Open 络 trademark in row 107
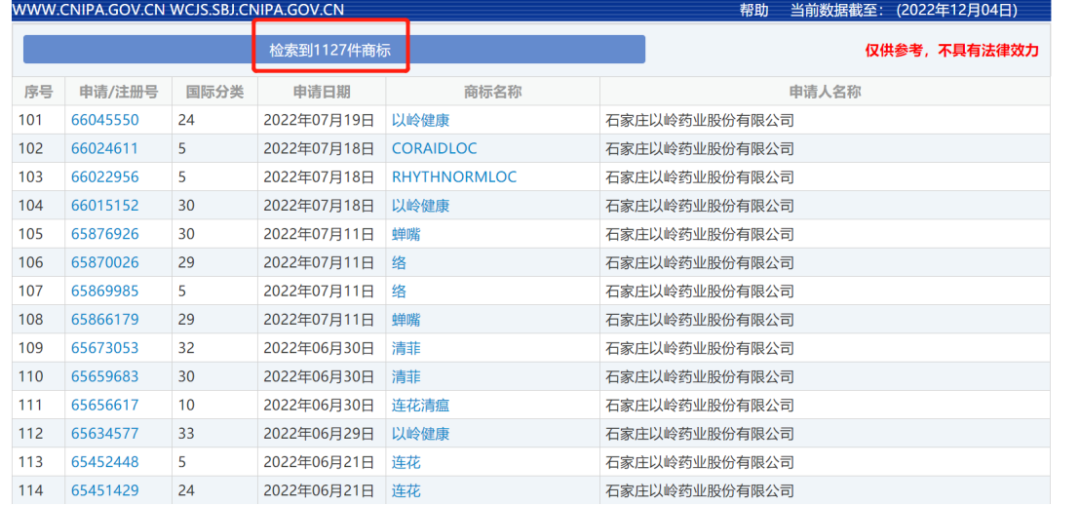The height and width of the screenshot is (505, 1080). click(399, 291)
